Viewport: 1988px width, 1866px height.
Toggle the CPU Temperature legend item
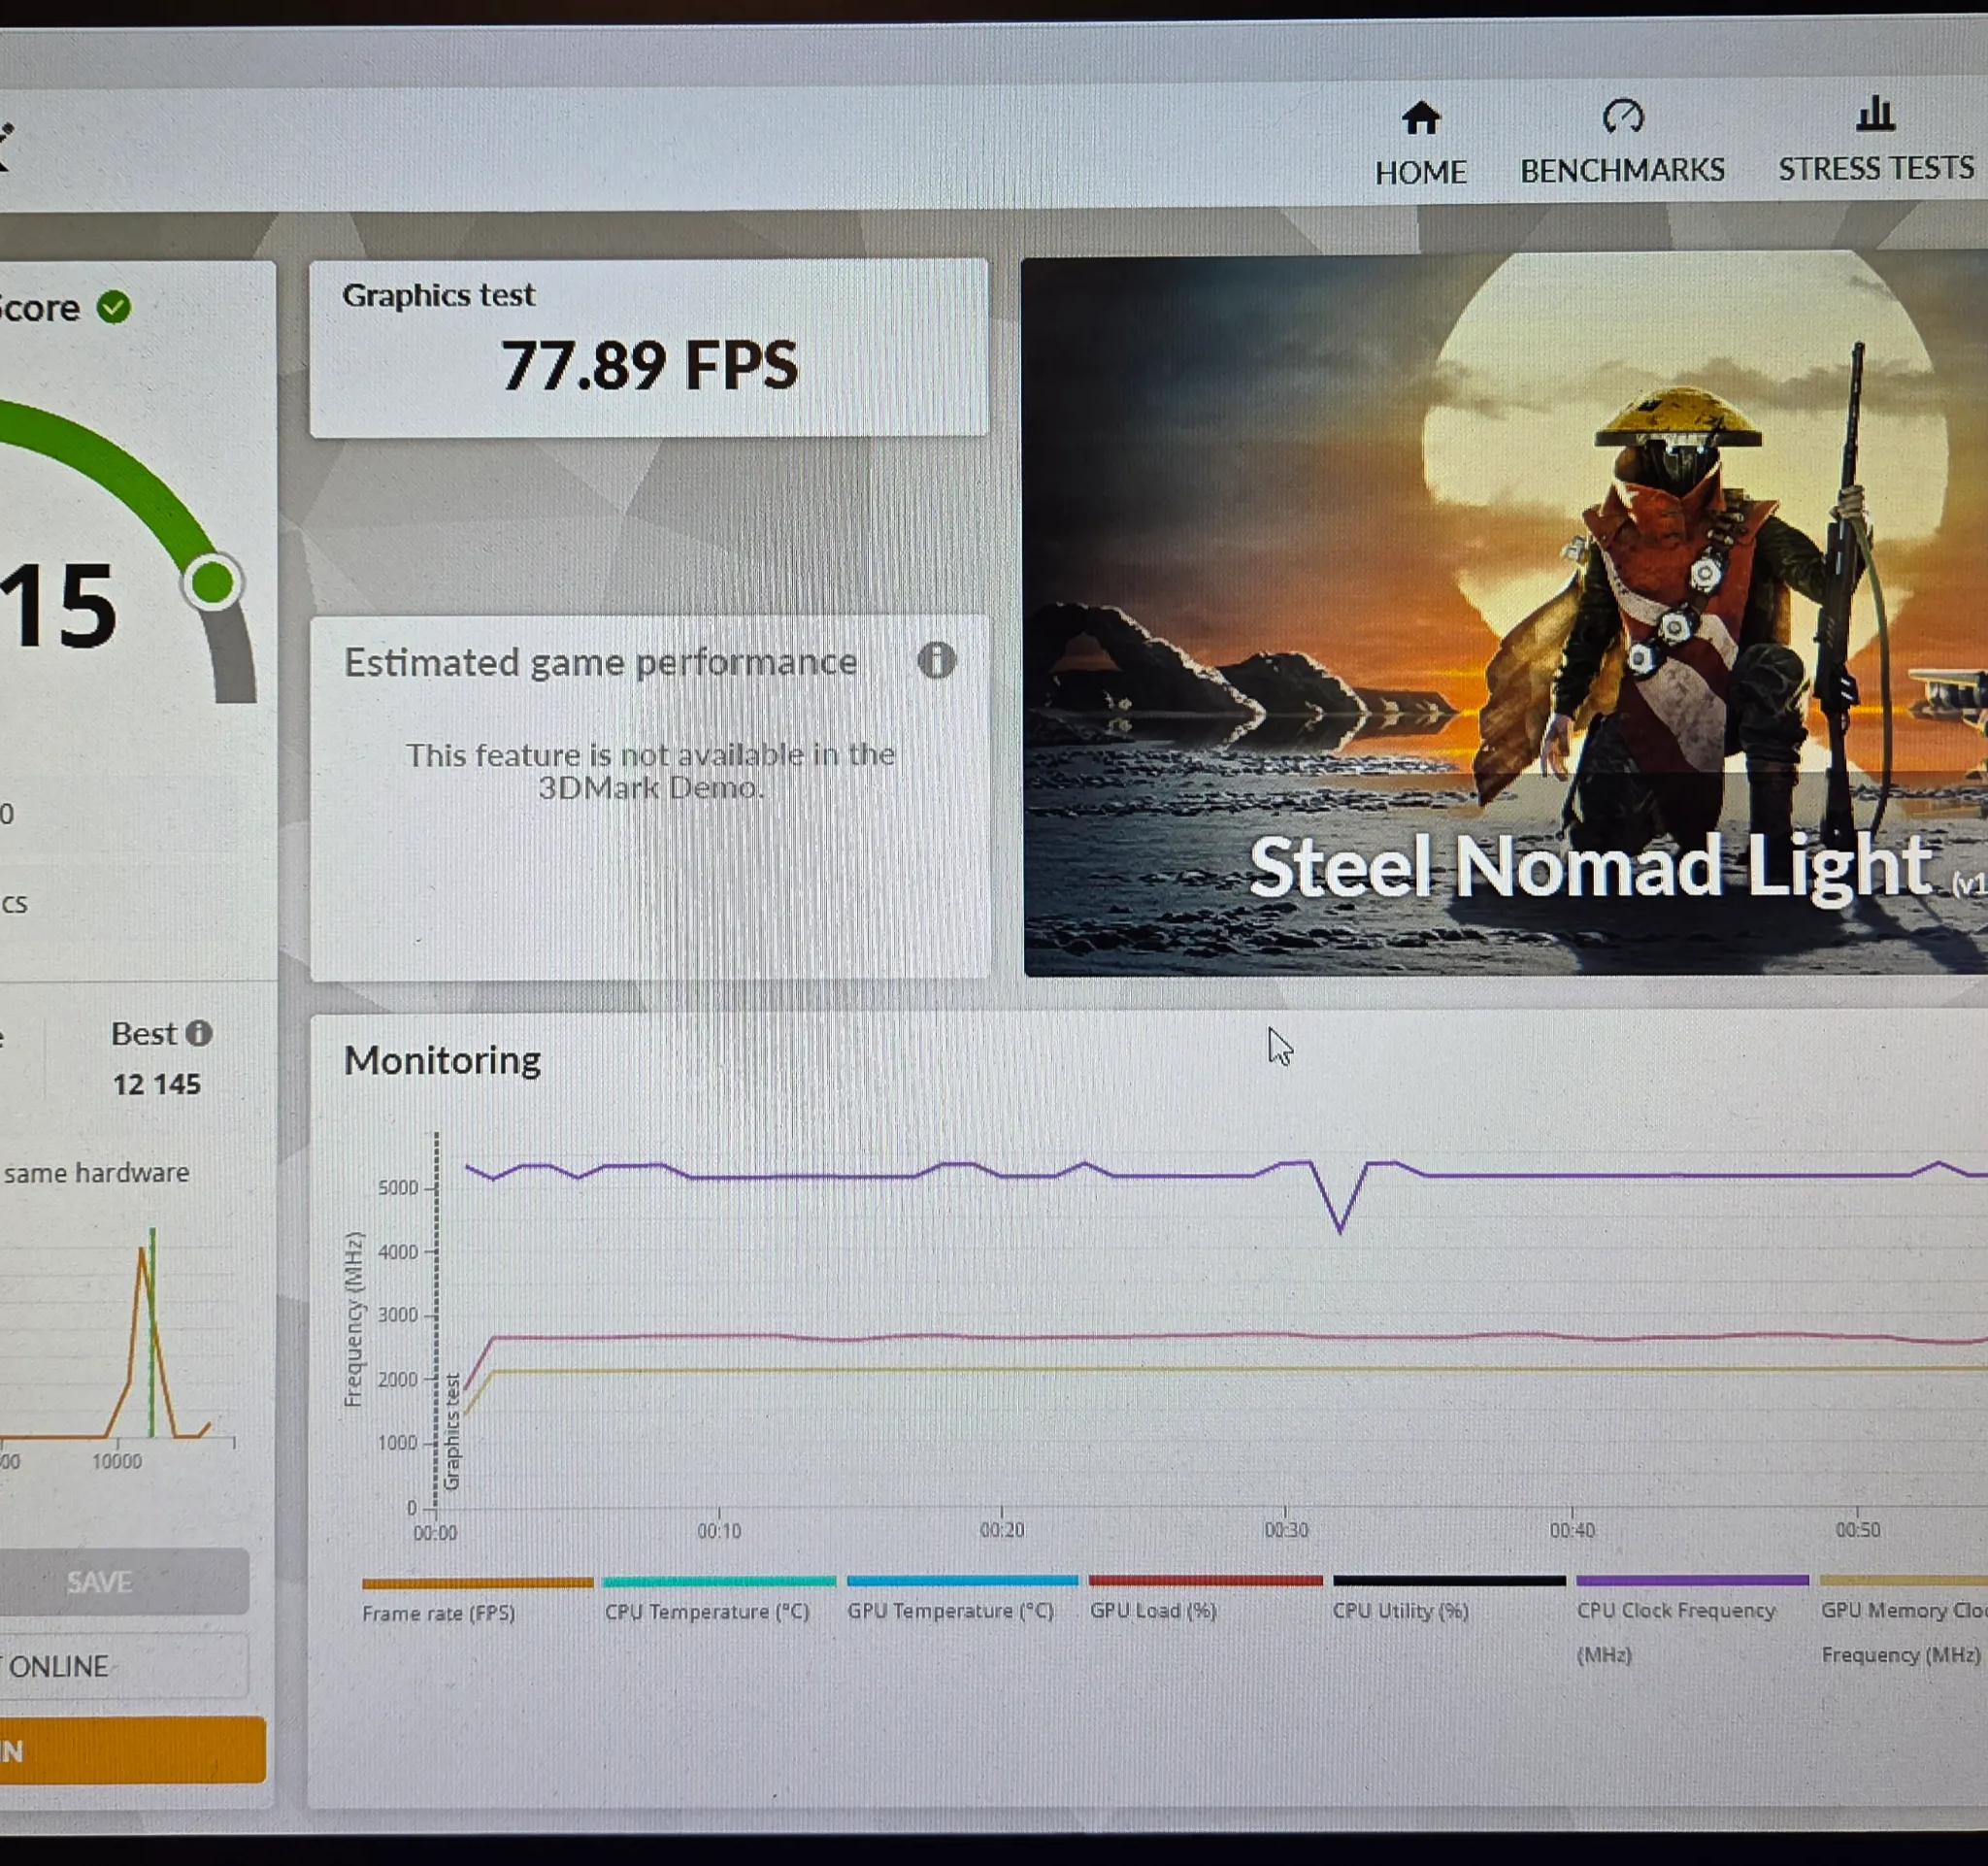click(x=719, y=1598)
